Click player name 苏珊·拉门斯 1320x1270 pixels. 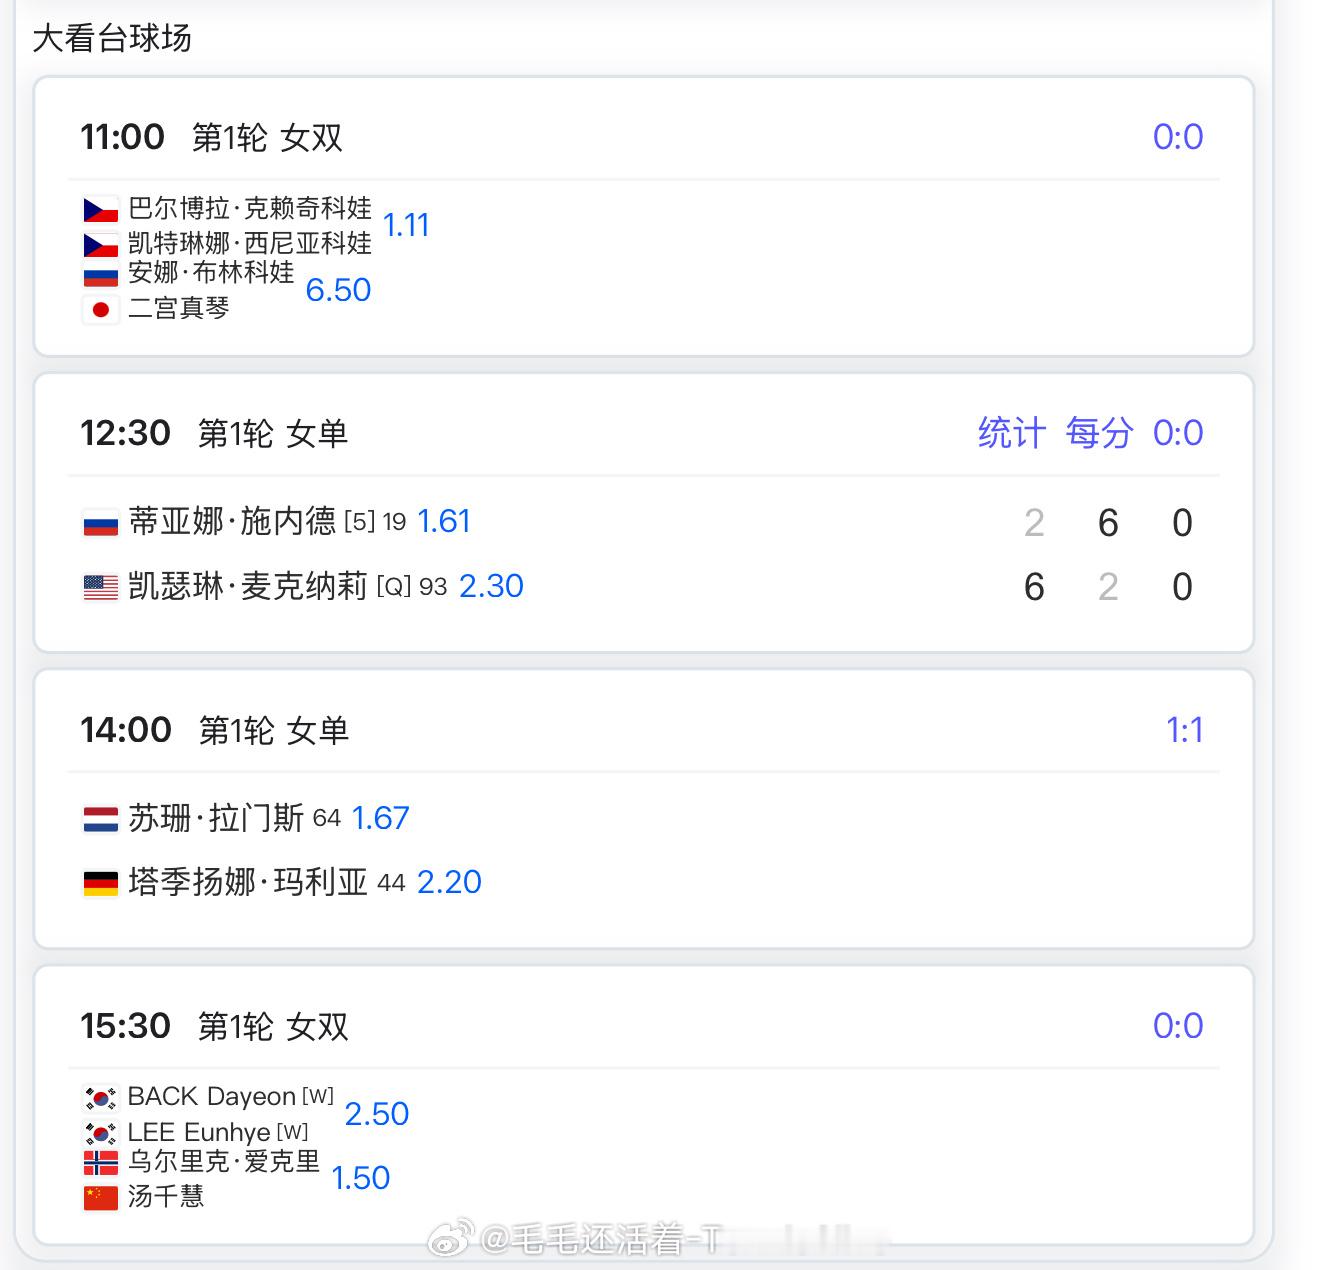pyautogui.click(x=216, y=818)
